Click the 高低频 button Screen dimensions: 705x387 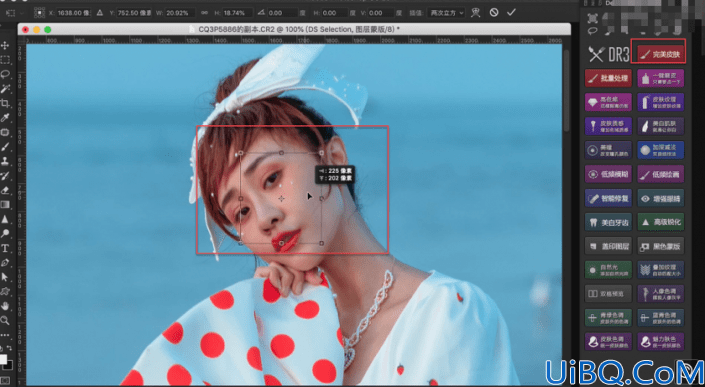(608, 102)
